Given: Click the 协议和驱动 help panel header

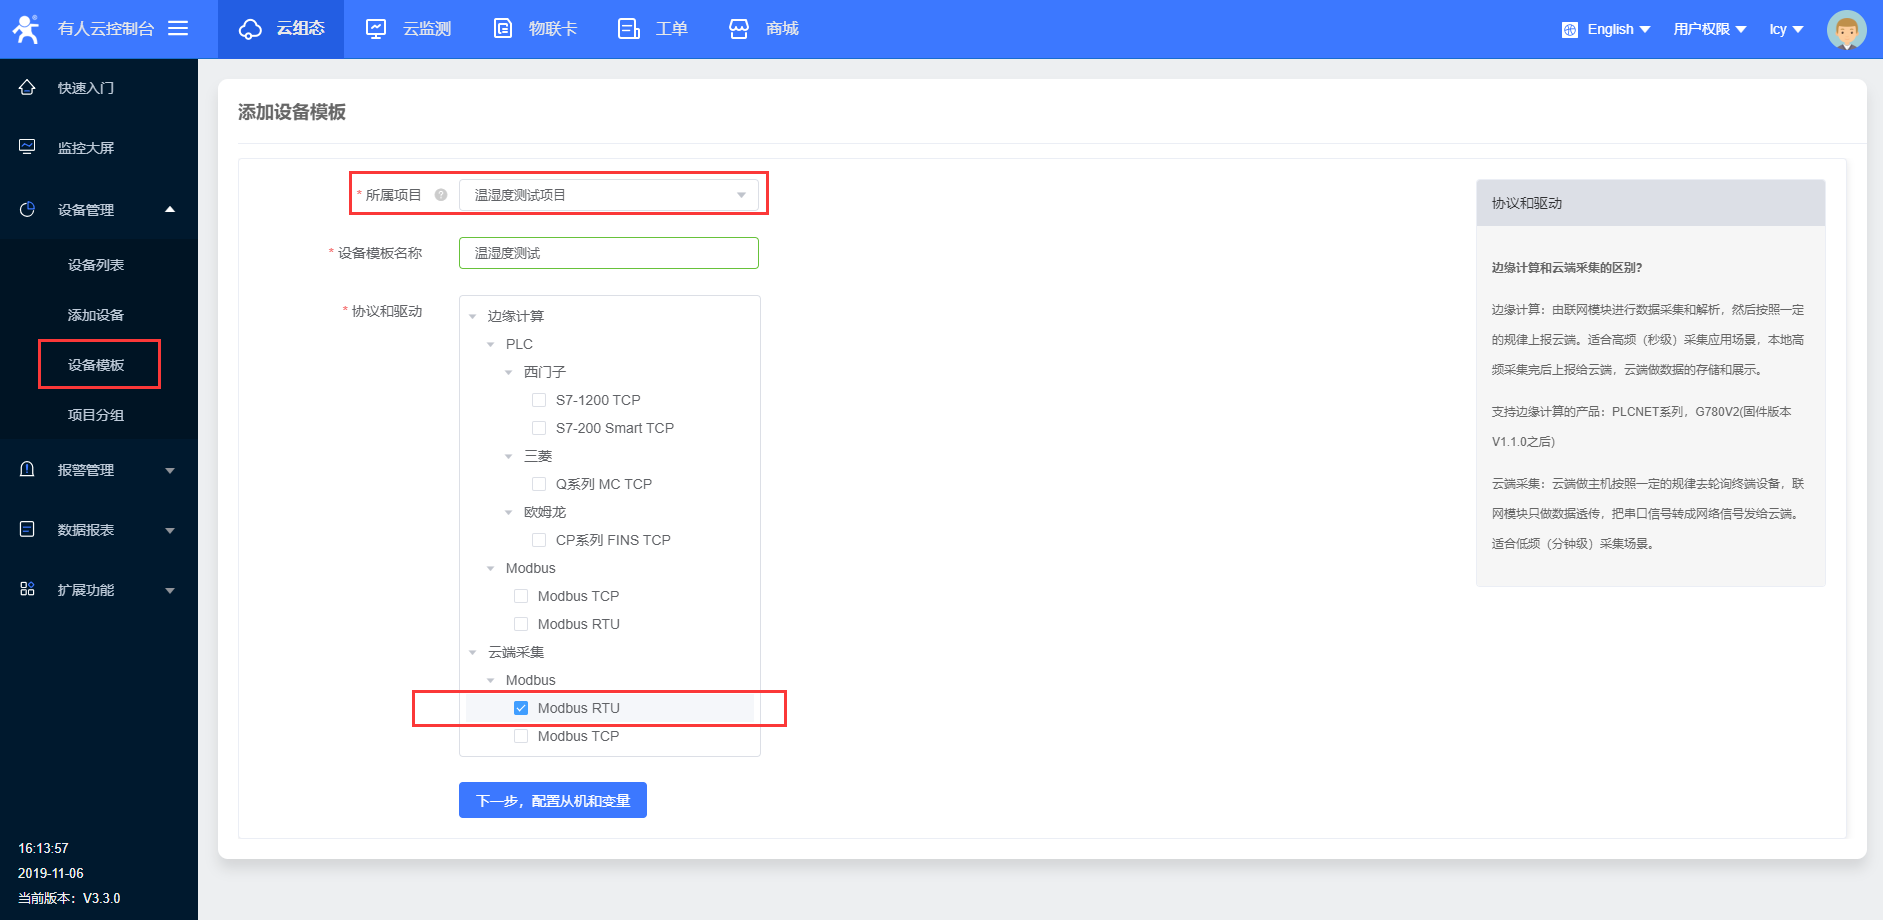Looking at the screenshot, I should 1651,203.
